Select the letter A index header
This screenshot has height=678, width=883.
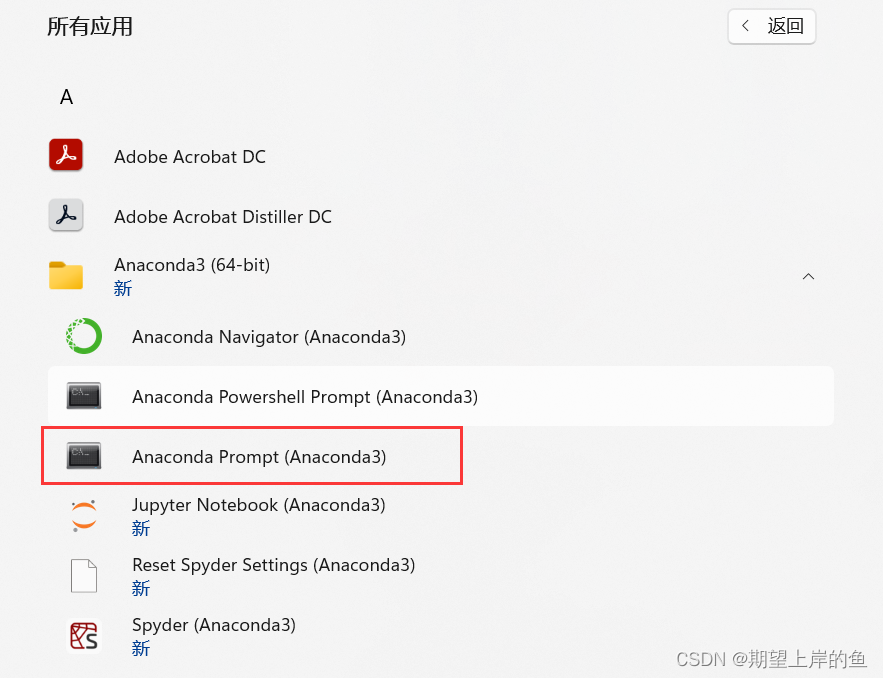tap(66, 97)
